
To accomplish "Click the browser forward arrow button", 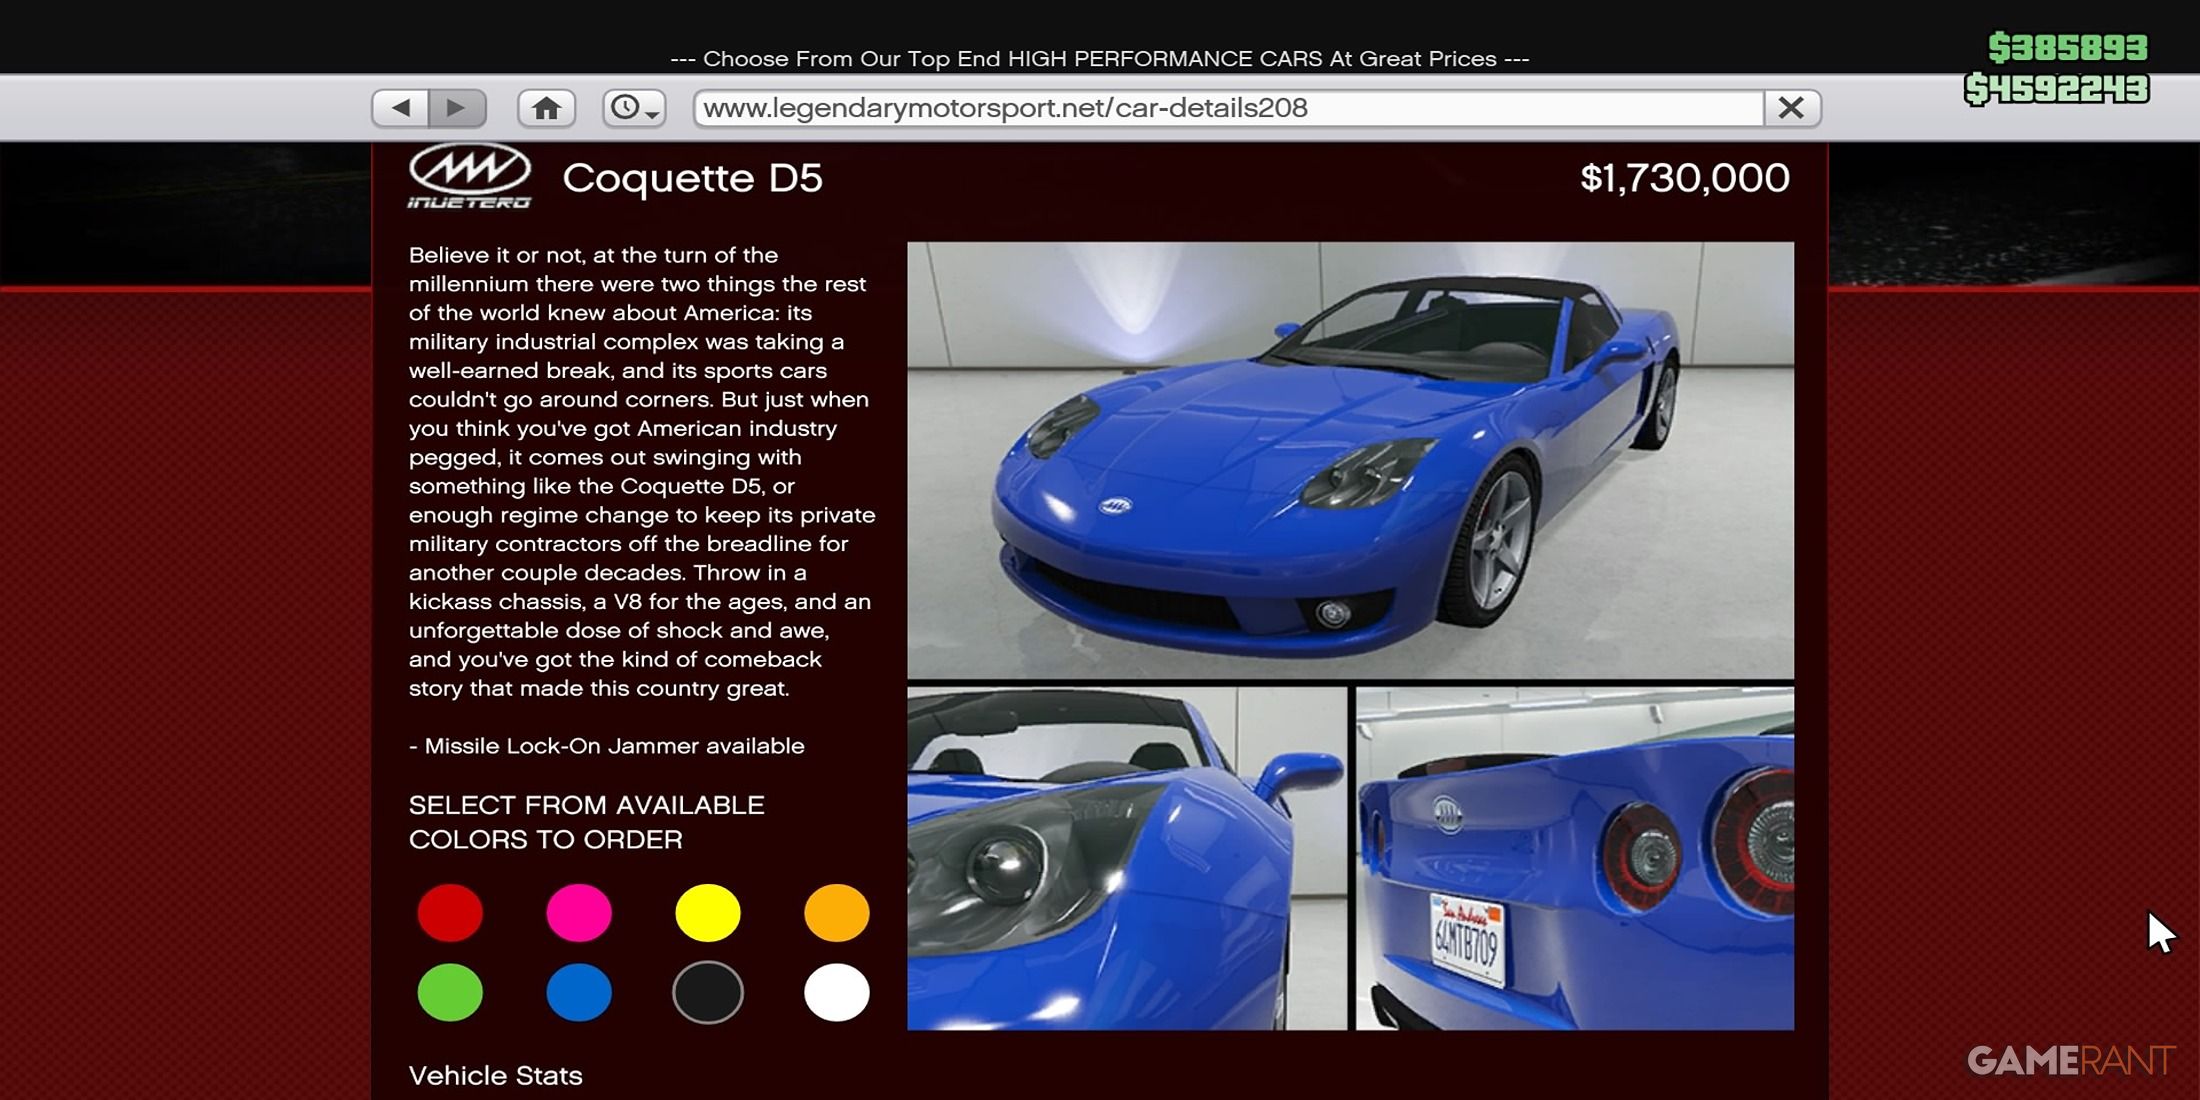I will (457, 107).
